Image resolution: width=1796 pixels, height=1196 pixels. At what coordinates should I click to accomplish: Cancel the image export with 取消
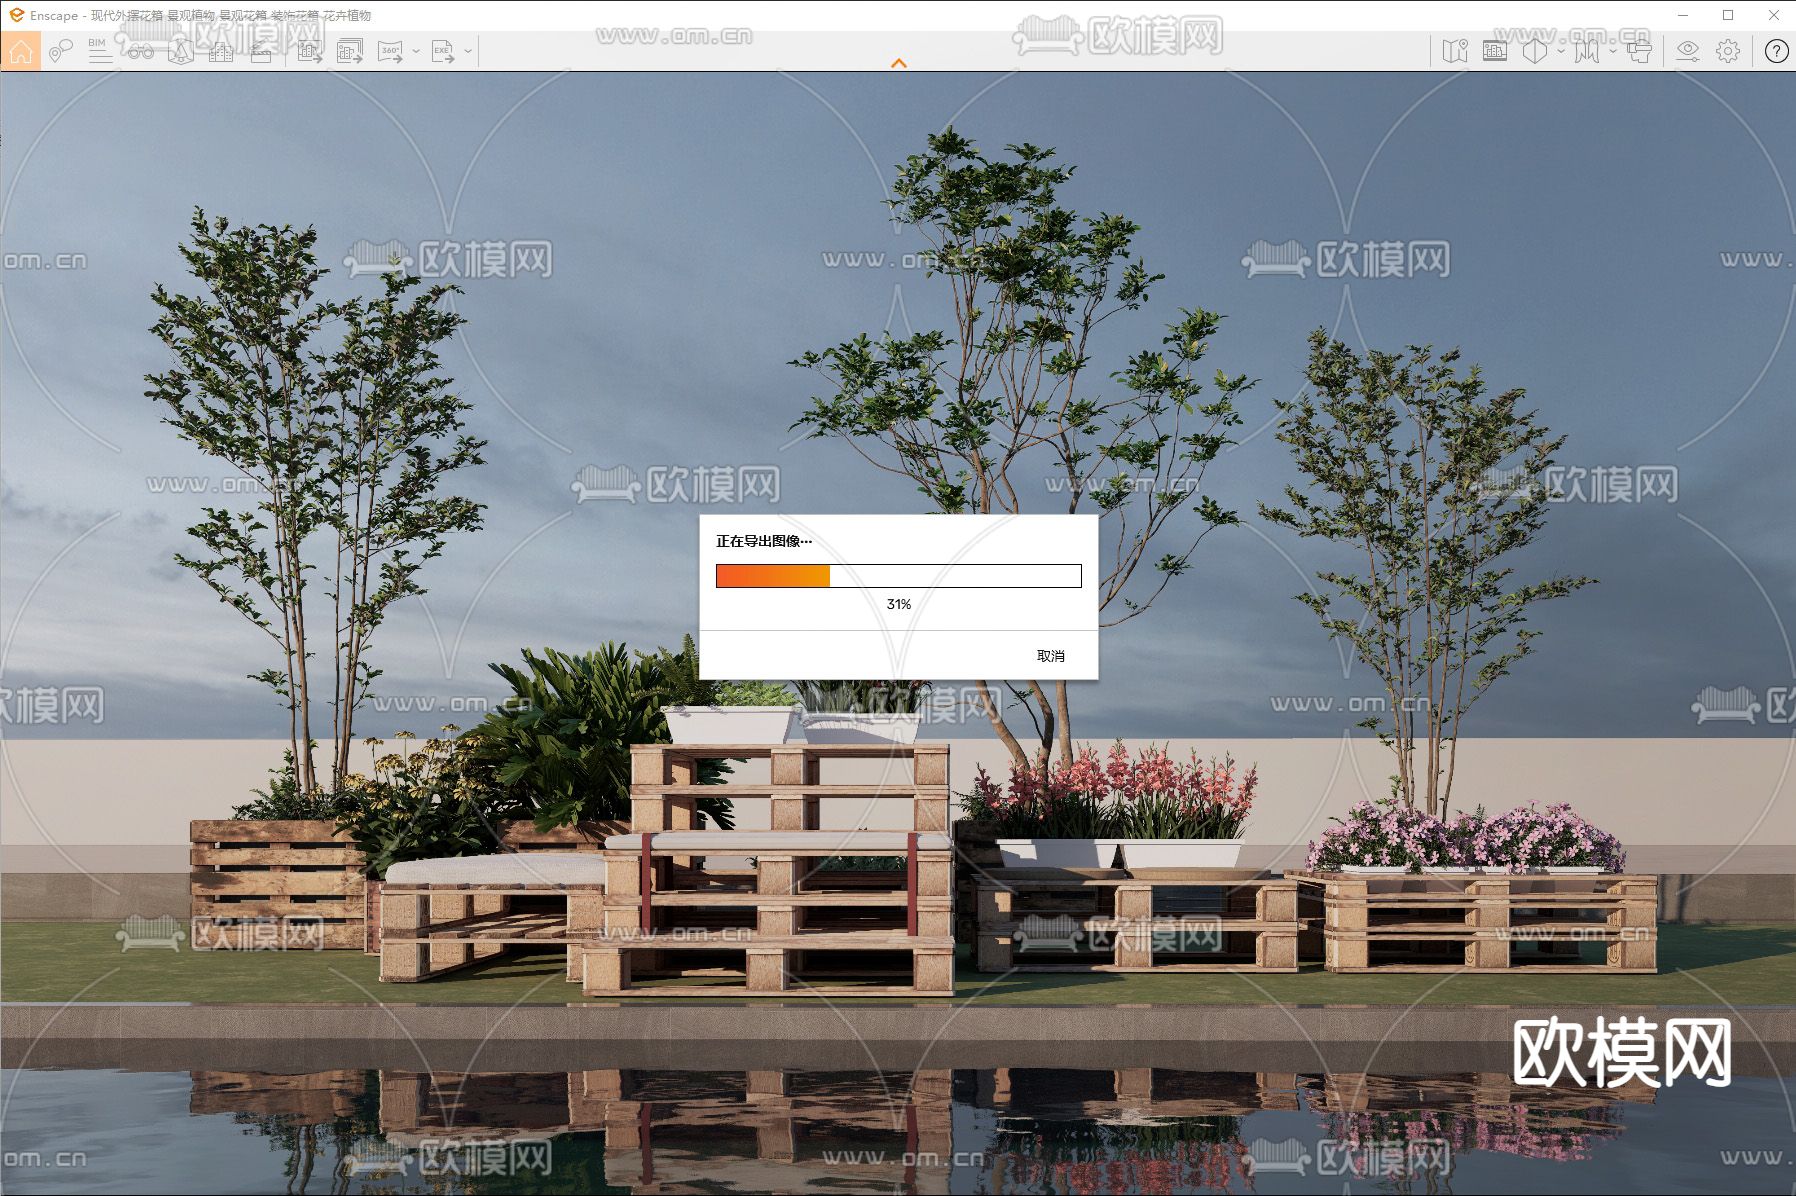click(1051, 656)
